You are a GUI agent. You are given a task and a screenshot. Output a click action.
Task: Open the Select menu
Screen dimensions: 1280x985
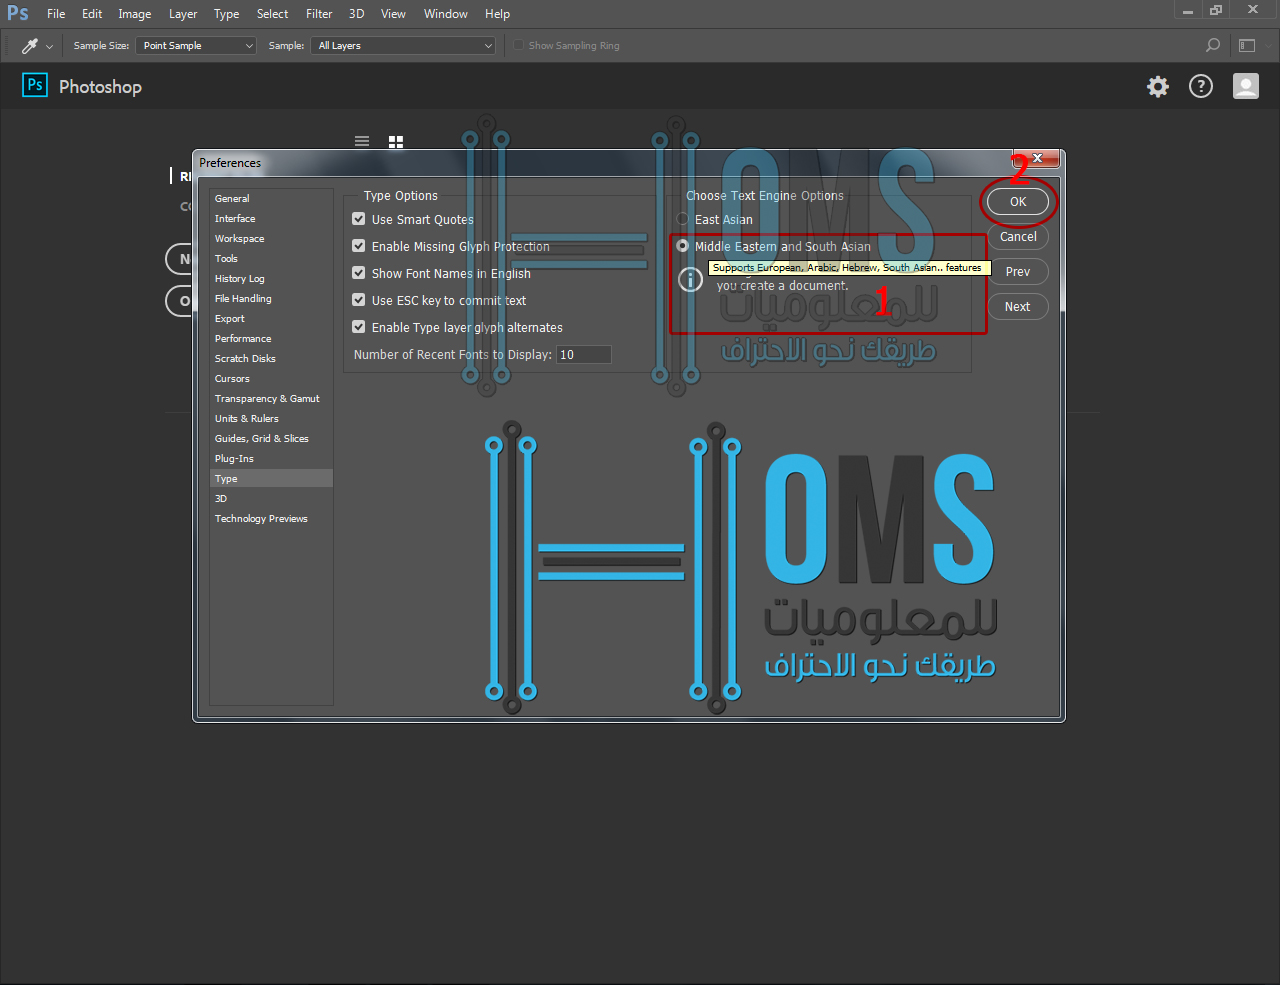click(x=272, y=14)
